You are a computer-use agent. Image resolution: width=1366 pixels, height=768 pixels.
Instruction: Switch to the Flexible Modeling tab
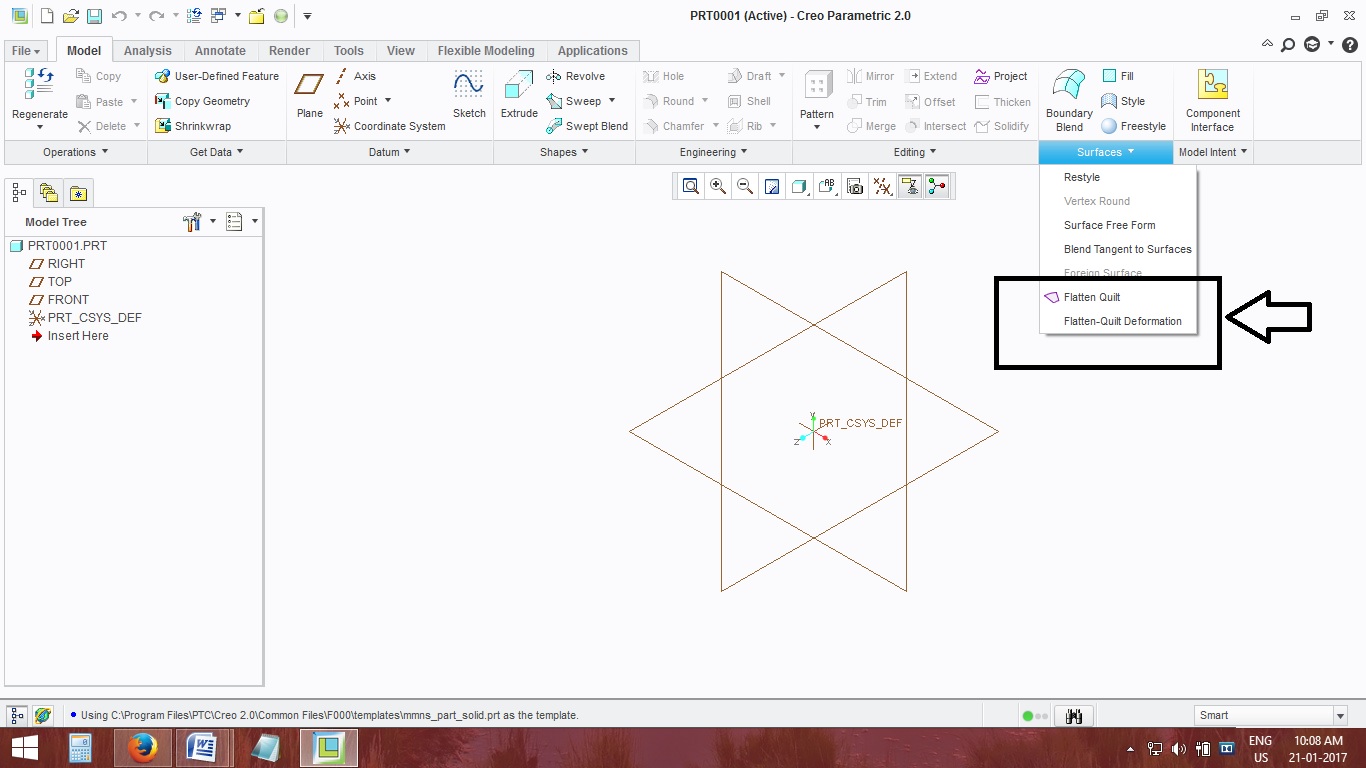(486, 51)
